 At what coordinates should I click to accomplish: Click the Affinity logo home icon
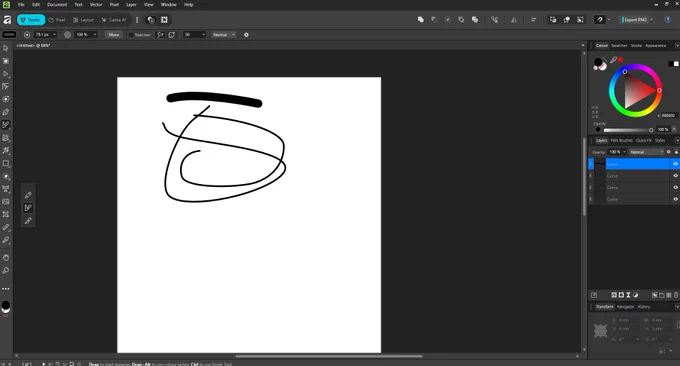[x=7, y=20]
